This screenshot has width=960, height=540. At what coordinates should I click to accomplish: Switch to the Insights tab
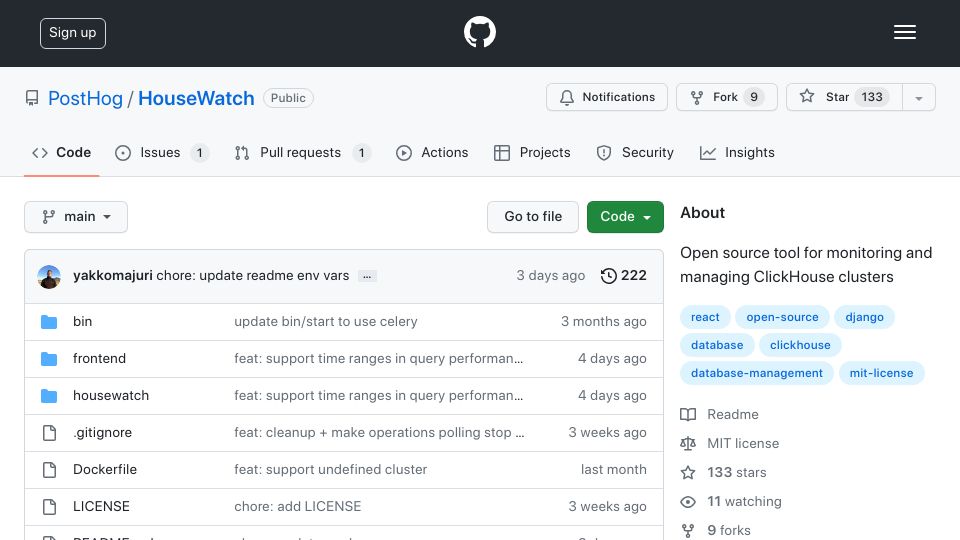click(737, 152)
